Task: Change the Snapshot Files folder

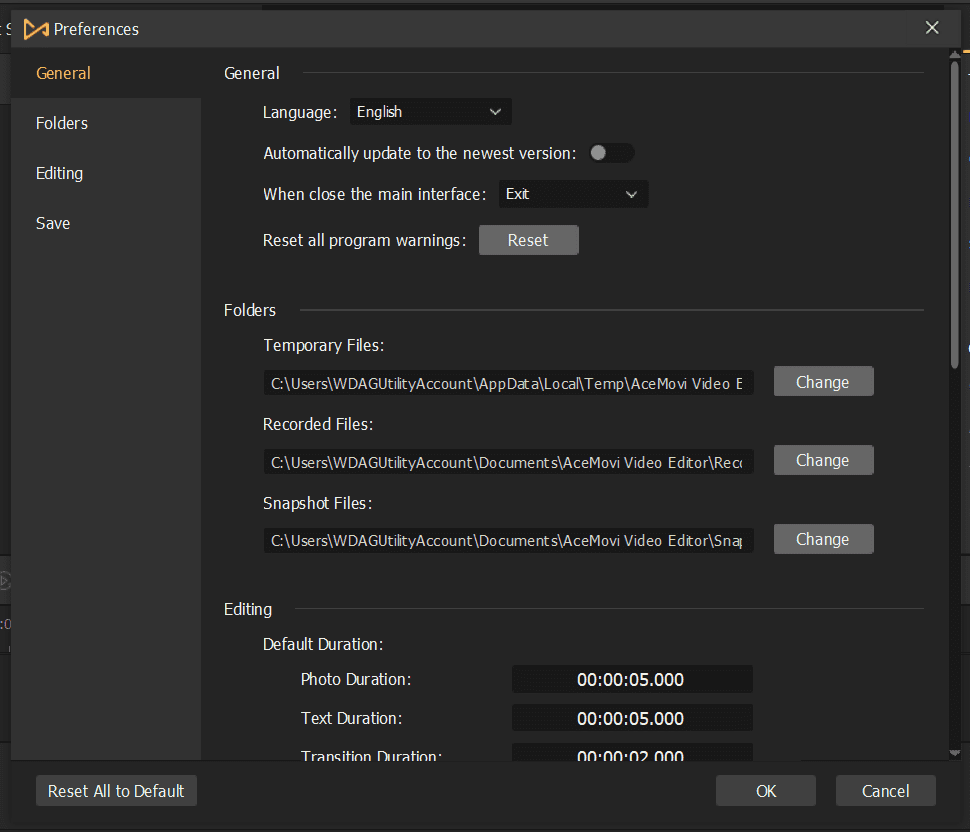Action: (823, 539)
